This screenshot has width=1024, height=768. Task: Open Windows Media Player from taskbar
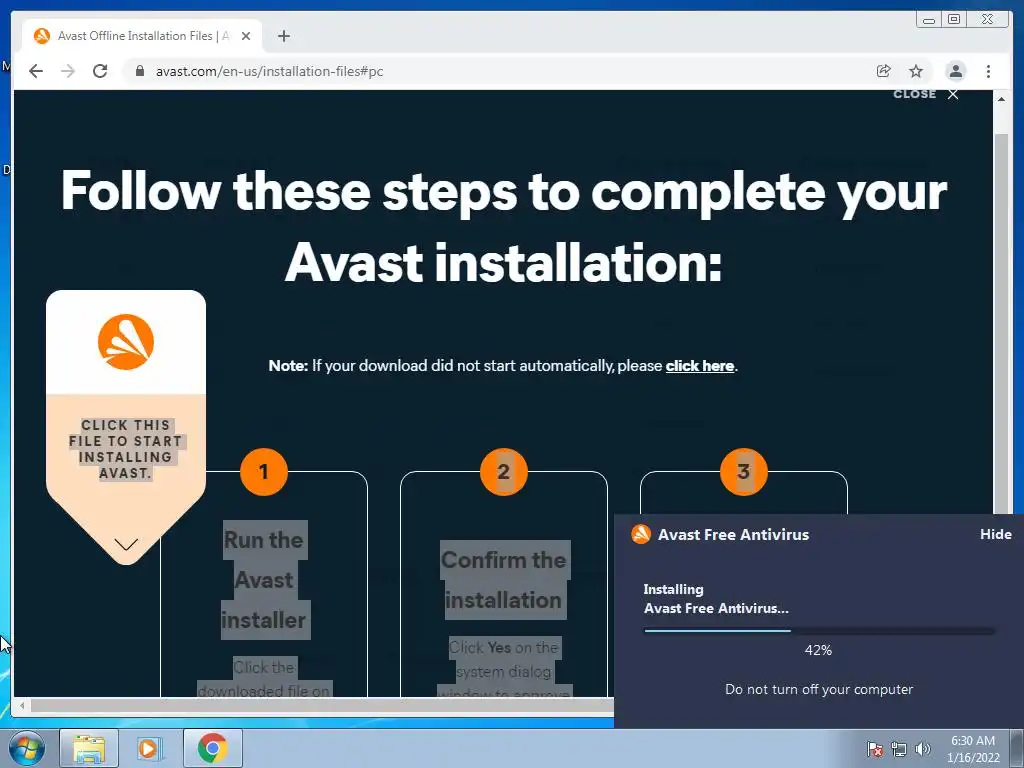[150, 748]
